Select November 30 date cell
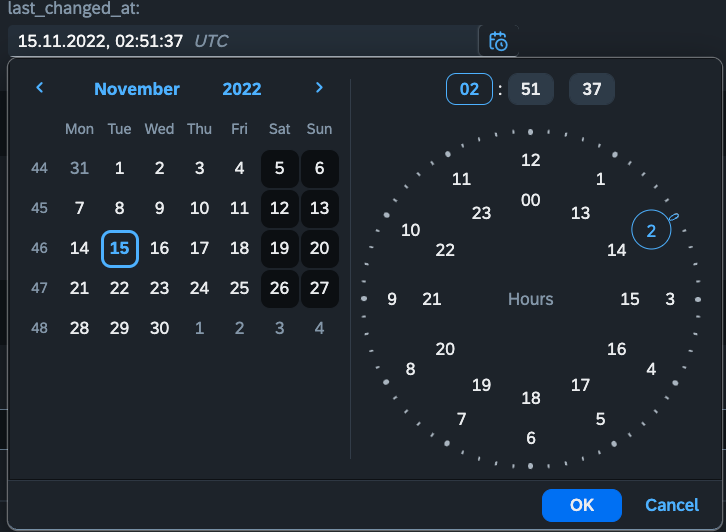The image size is (726, 532). (159, 328)
